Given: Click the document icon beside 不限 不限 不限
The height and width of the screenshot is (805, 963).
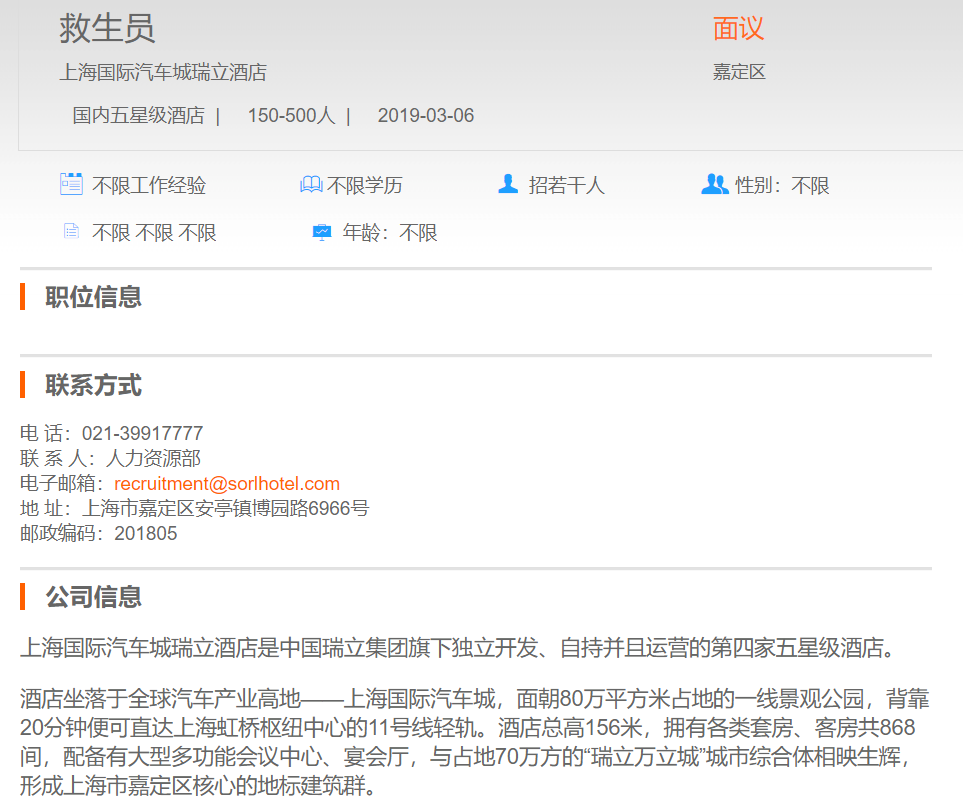Looking at the screenshot, I should [x=71, y=232].
